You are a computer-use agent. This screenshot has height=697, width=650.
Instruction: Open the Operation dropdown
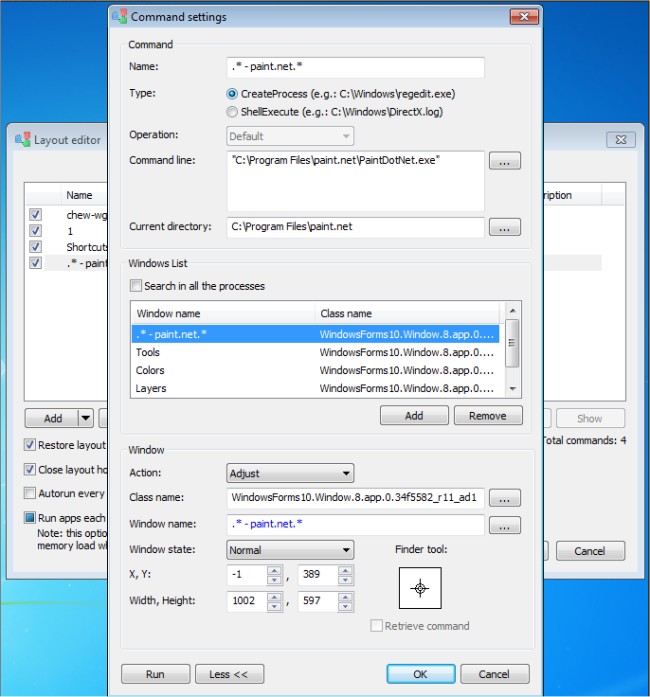290,136
